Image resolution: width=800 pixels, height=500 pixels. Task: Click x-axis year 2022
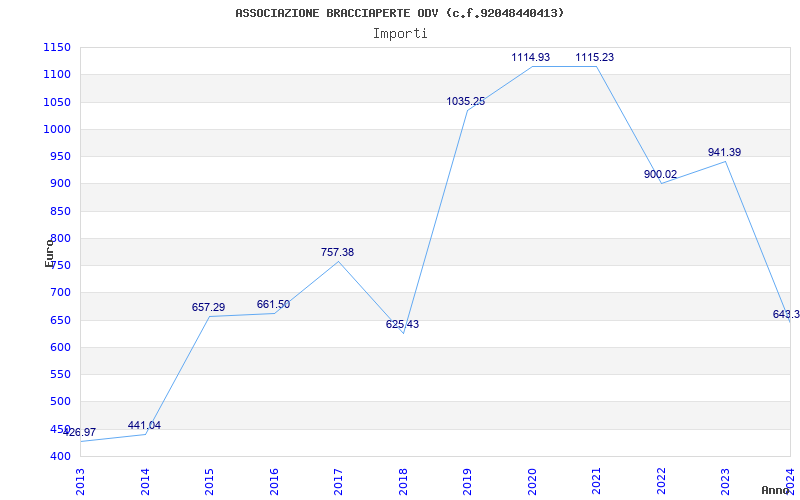coord(661,482)
